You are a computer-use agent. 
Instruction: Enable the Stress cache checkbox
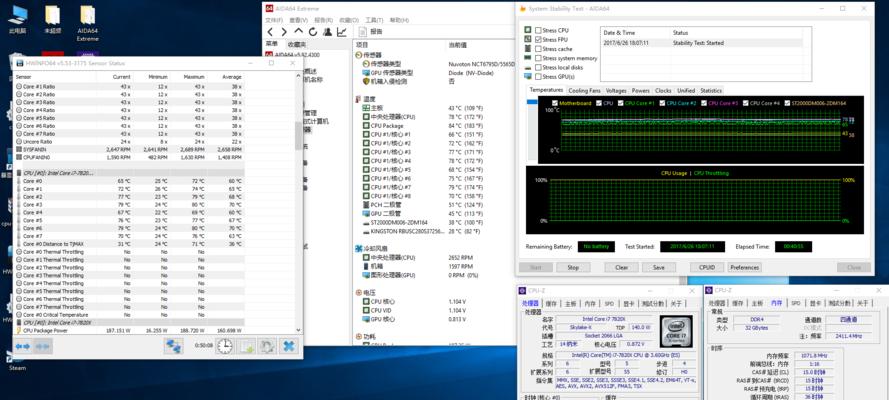coord(538,49)
